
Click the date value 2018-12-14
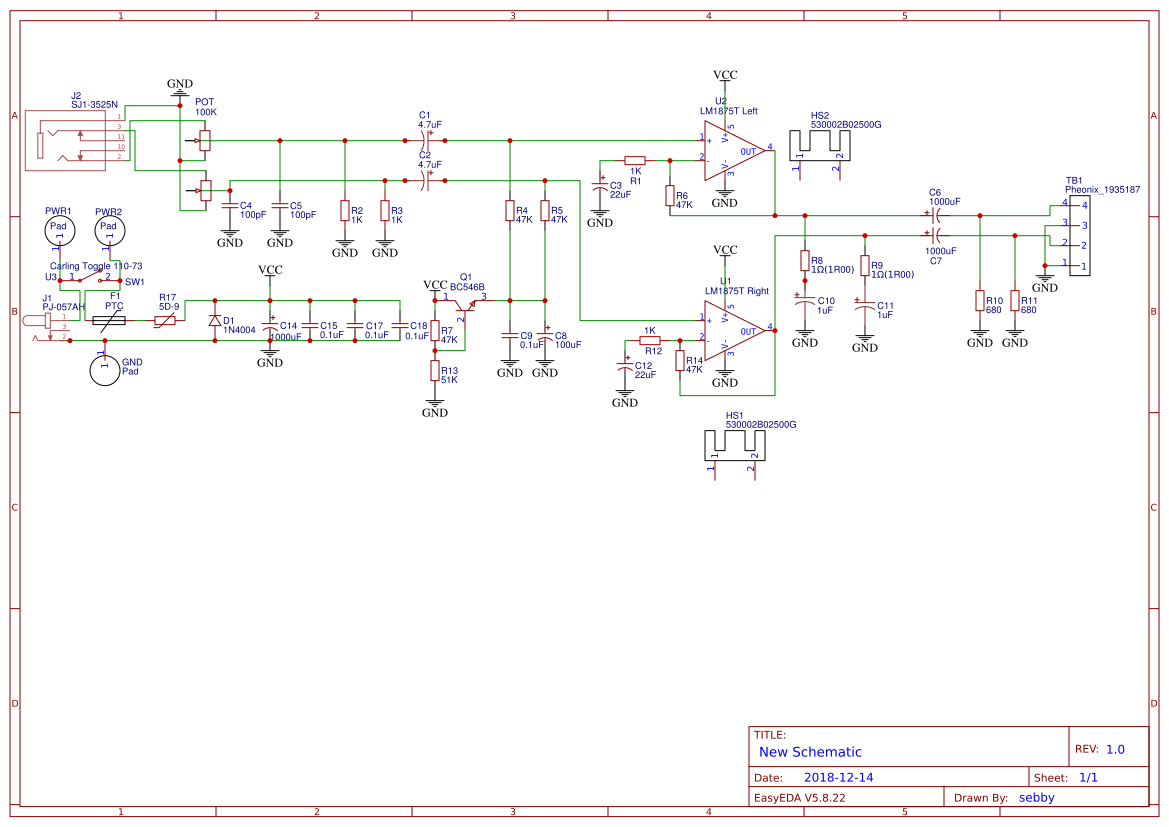coord(839,777)
